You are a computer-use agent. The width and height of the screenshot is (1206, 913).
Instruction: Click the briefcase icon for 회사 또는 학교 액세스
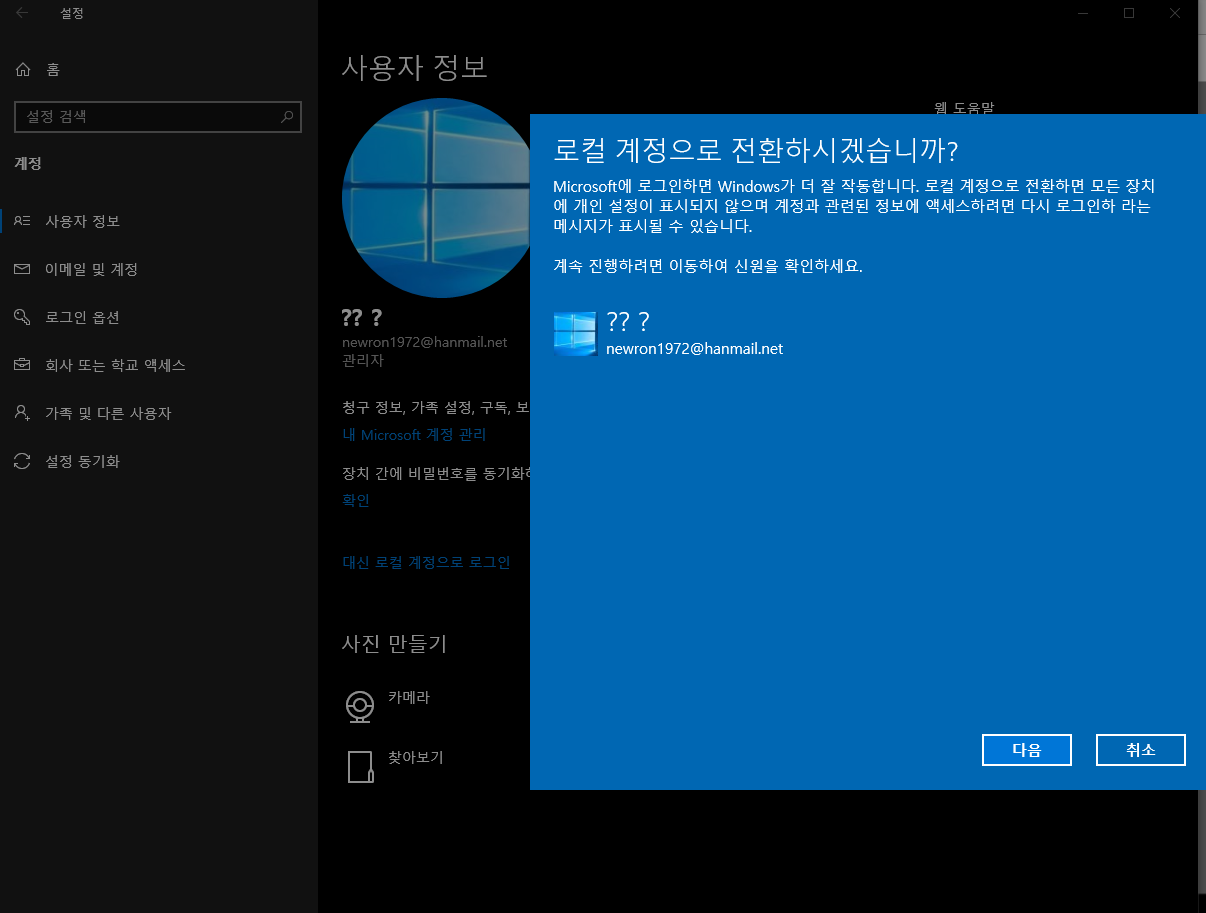pos(23,365)
